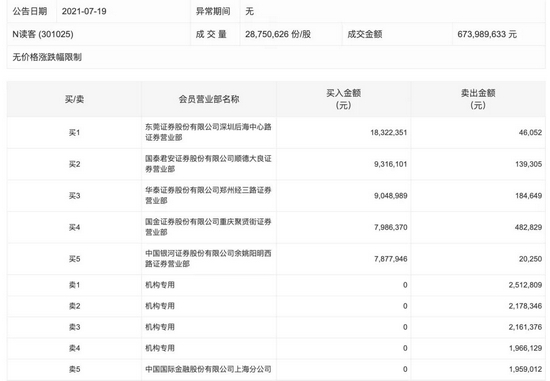Select buy amount 0 in 卖1 row
Image resolution: width=550 pixels, height=381 pixels.
click(405, 285)
